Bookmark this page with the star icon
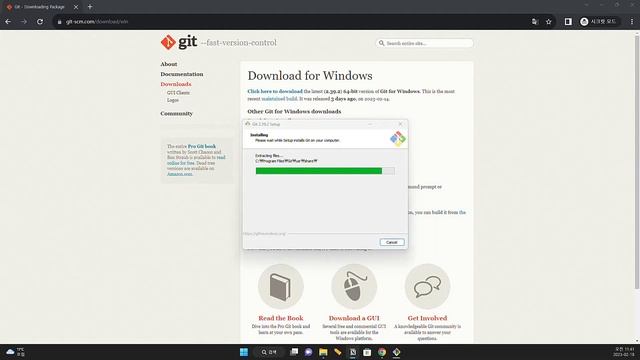 click(x=549, y=22)
